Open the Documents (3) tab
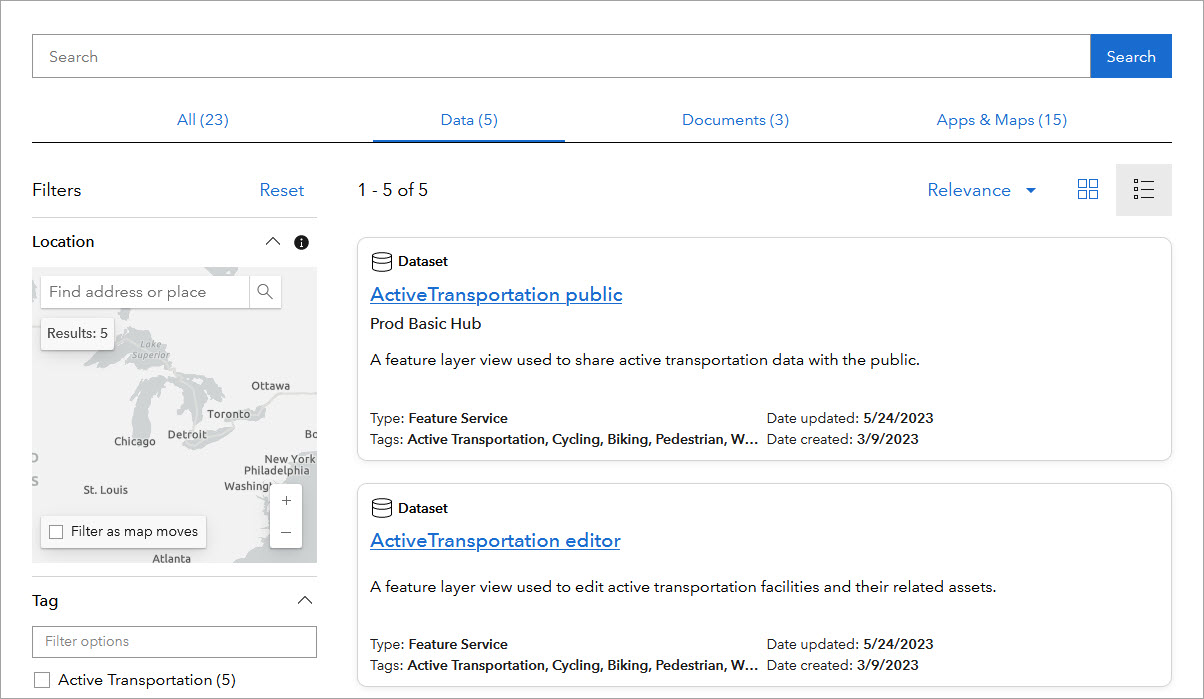Screen dimensions: 1204x699 coord(735,120)
